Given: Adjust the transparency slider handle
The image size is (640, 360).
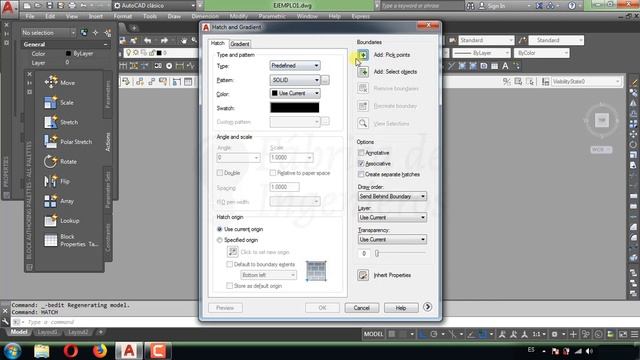Looking at the screenshot, I should click(377, 253).
